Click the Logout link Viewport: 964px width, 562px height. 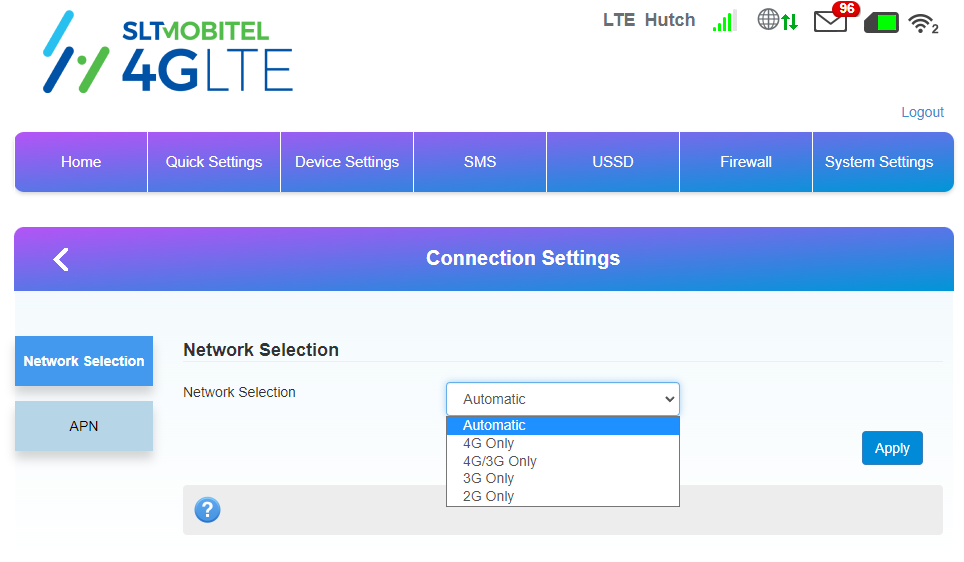(922, 113)
